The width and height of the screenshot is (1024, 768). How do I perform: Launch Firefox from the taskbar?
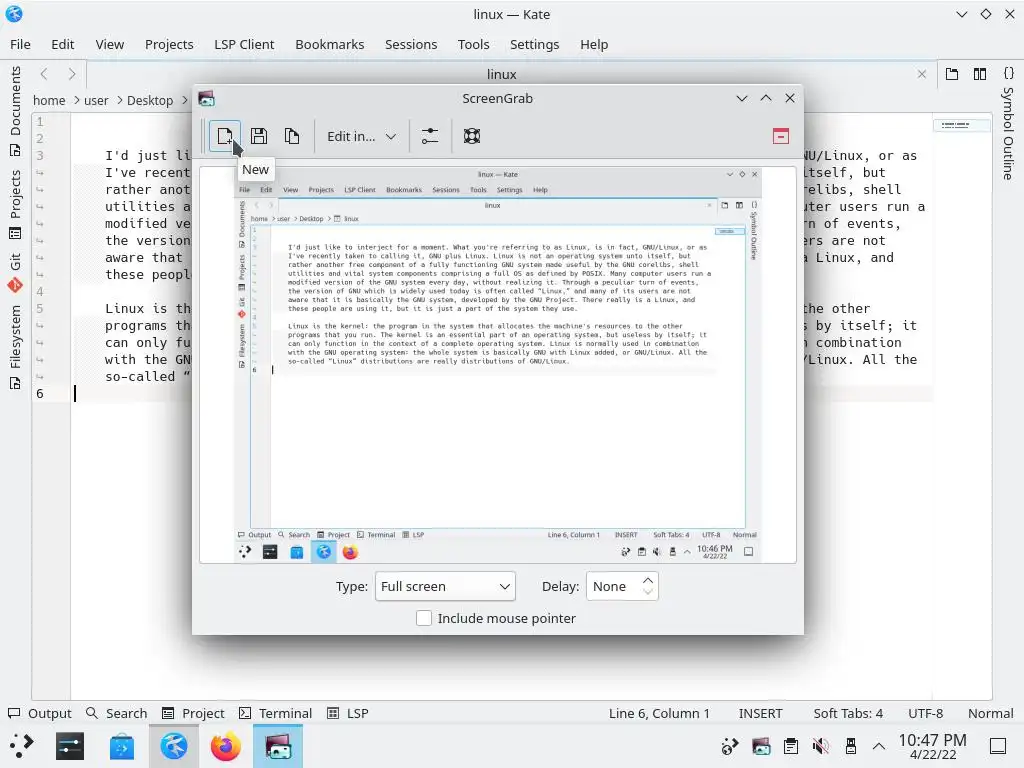[x=225, y=746]
